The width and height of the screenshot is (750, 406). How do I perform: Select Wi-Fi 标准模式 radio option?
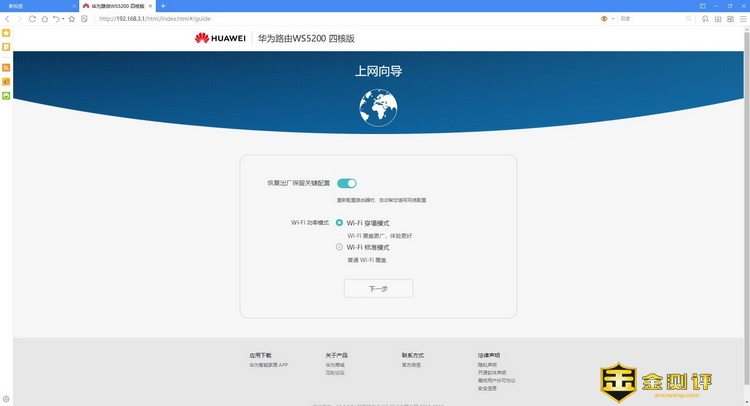click(340, 246)
